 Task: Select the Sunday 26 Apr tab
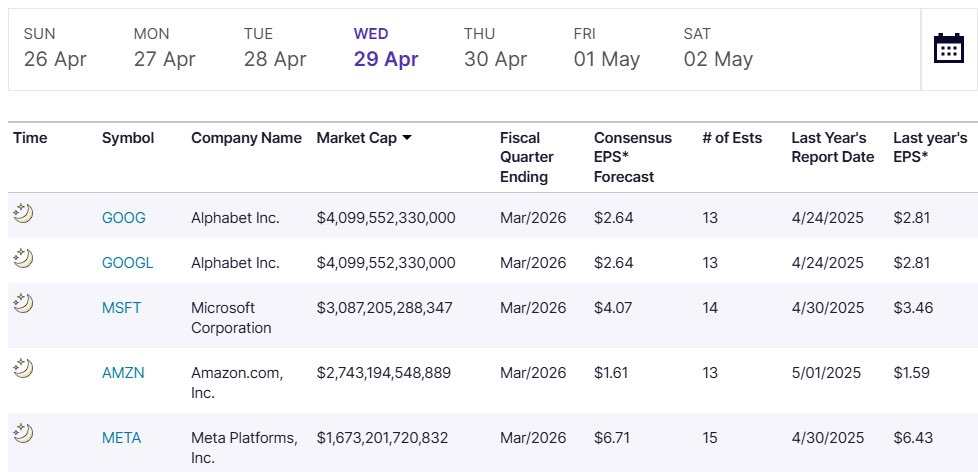55,48
